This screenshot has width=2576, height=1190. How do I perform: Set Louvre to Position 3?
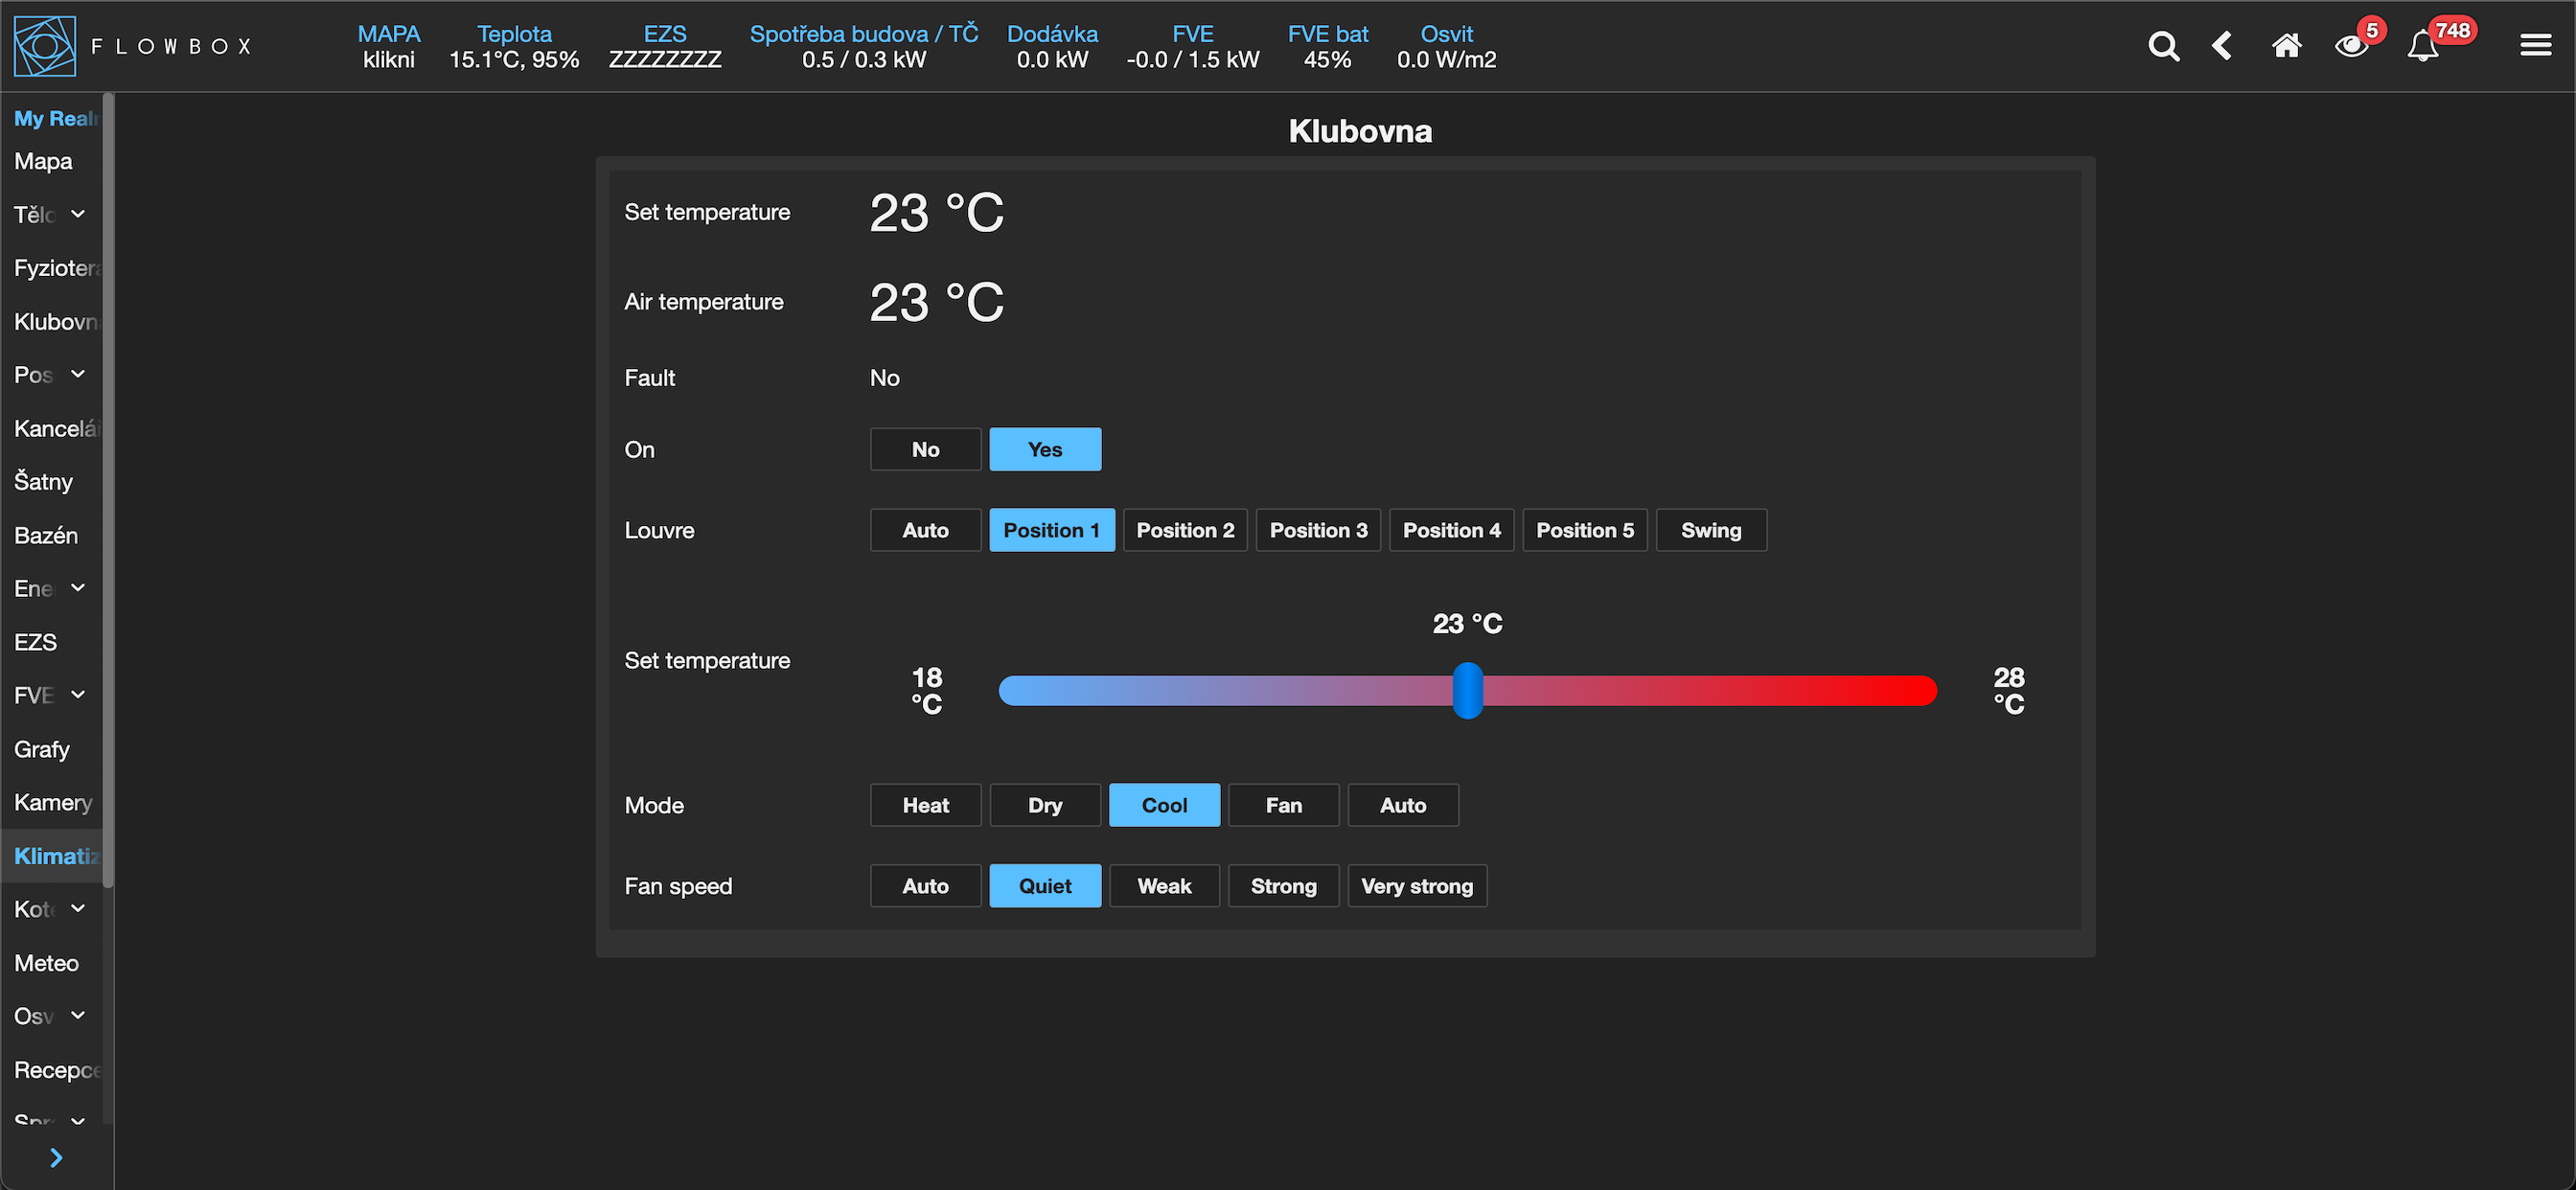(x=1318, y=530)
